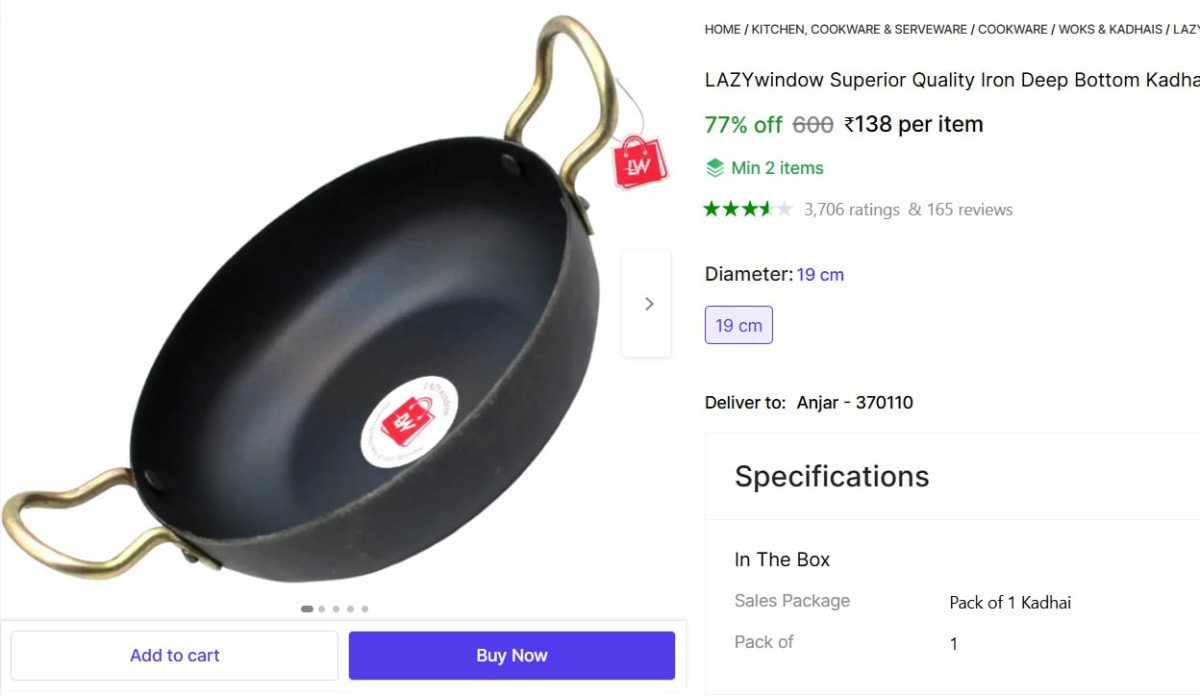Click the round LW sticker inside kadhai
The image size is (1200, 696).
point(409,422)
